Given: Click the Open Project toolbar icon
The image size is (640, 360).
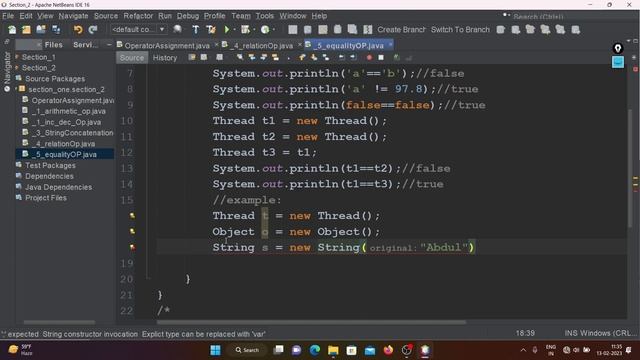Looking at the screenshot, I should pos(41,30).
